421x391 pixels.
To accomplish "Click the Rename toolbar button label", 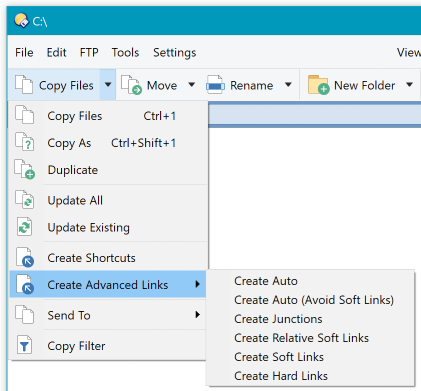I will pyautogui.click(x=252, y=85).
